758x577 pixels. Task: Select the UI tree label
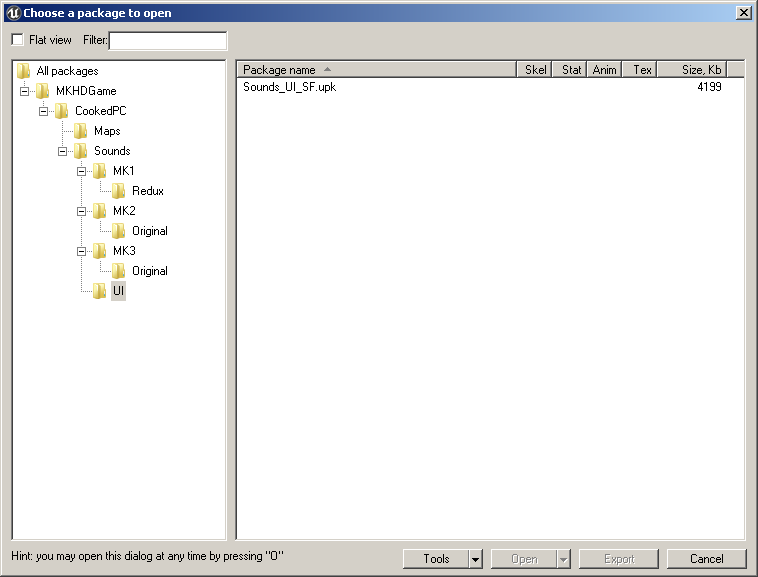click(118, 291)
